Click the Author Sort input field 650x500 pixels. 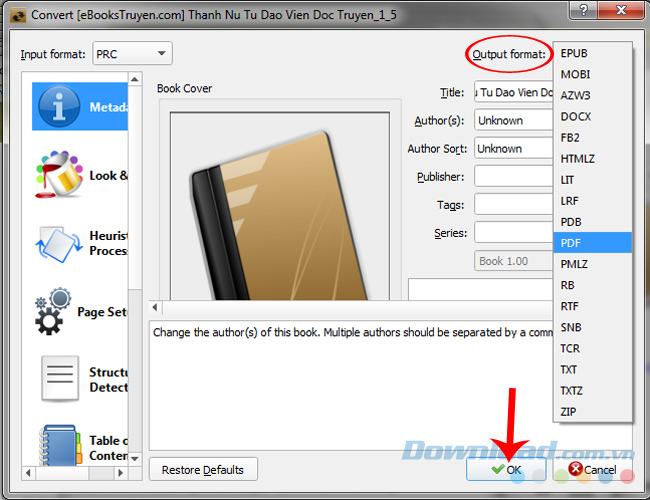[x=514, y=148]
